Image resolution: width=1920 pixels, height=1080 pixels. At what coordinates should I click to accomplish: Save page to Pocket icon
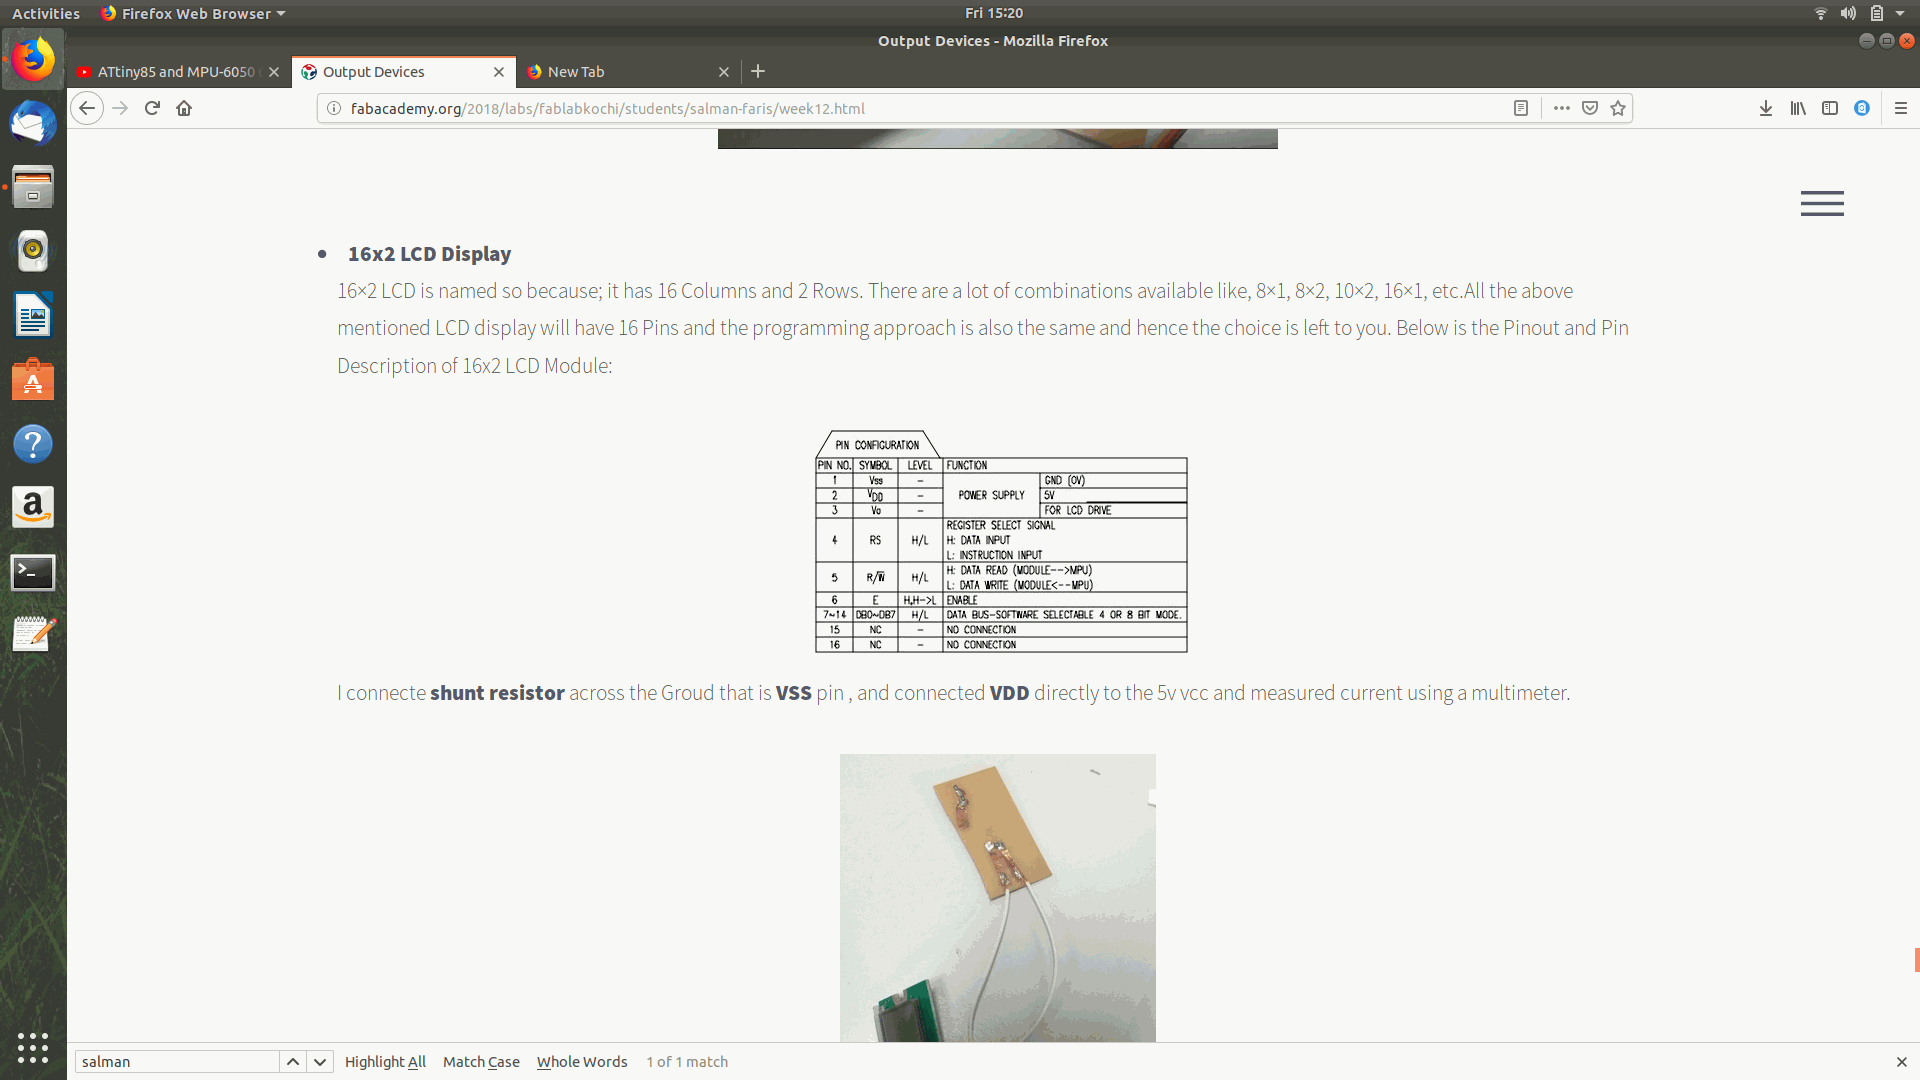(1590, 108)
